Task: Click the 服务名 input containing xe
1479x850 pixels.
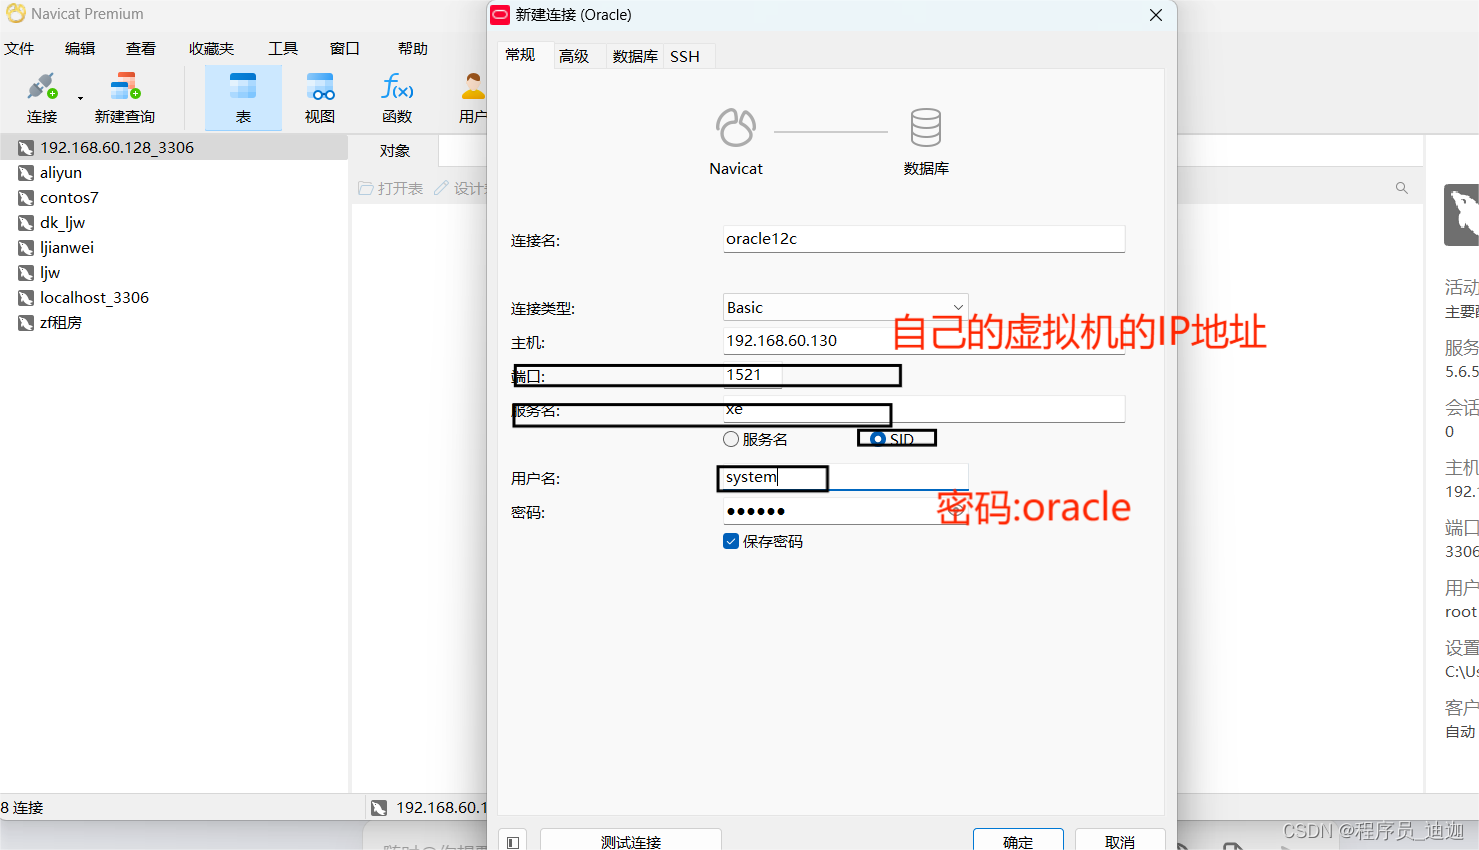Action: (924, 409)
